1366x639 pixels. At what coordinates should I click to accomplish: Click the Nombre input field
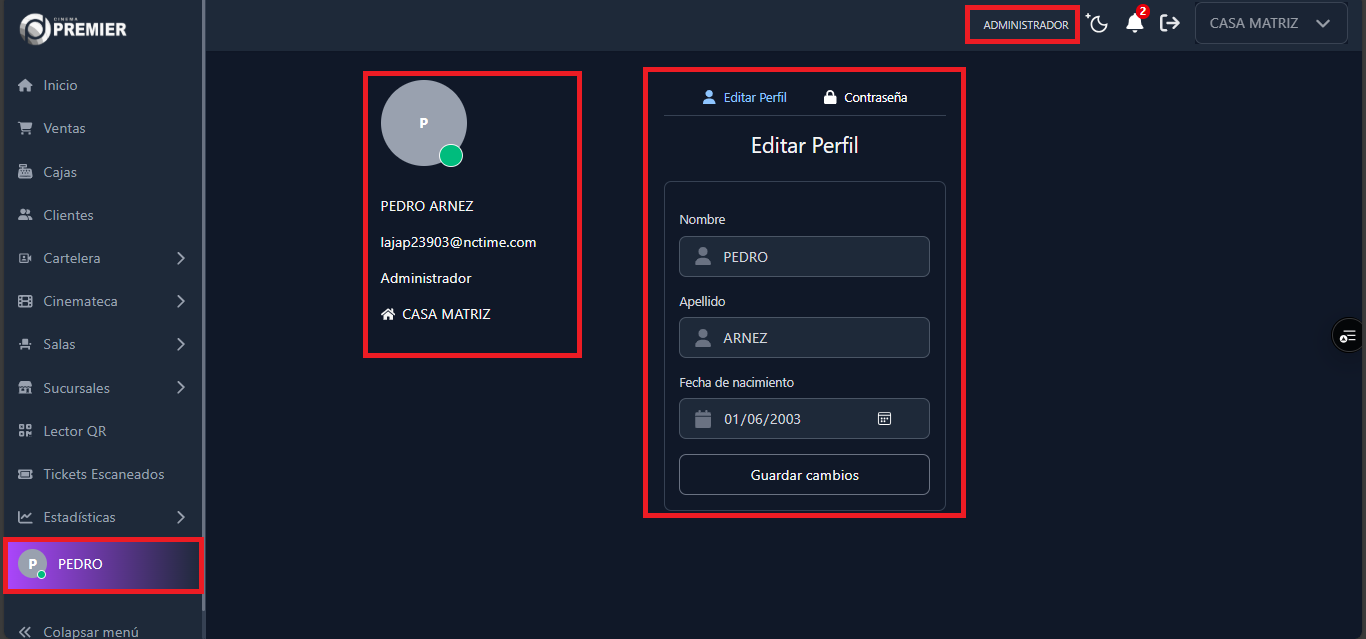click(804, 257)
